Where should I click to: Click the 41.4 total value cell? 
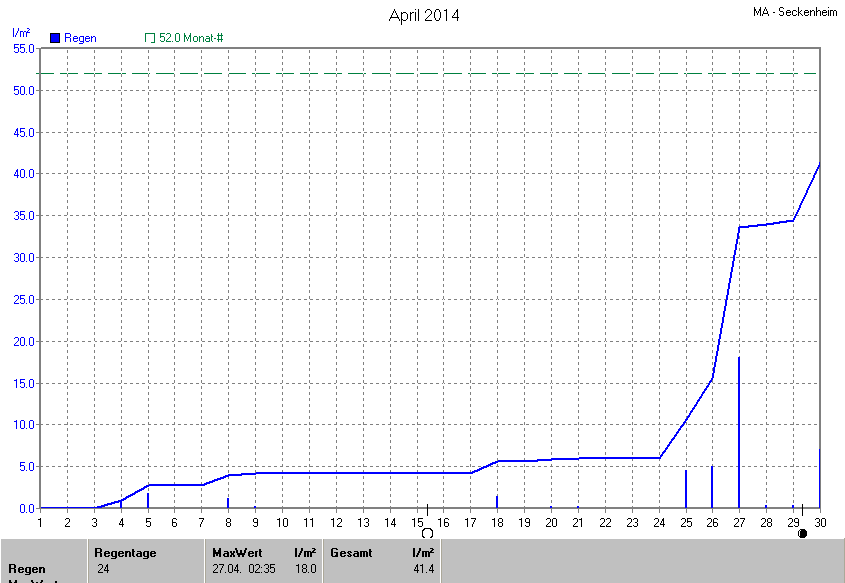coord(421,569)
